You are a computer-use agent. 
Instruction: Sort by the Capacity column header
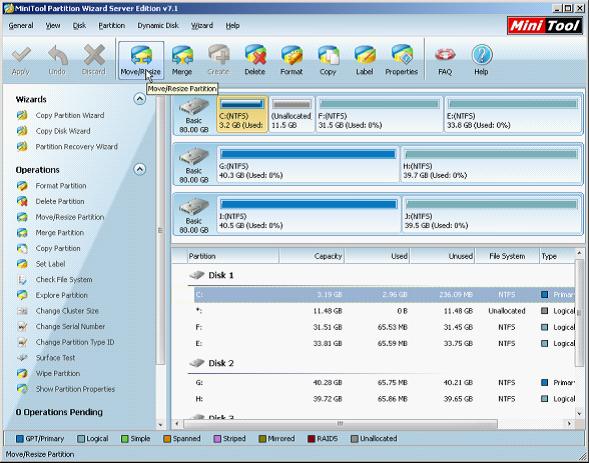coord(311,256)
